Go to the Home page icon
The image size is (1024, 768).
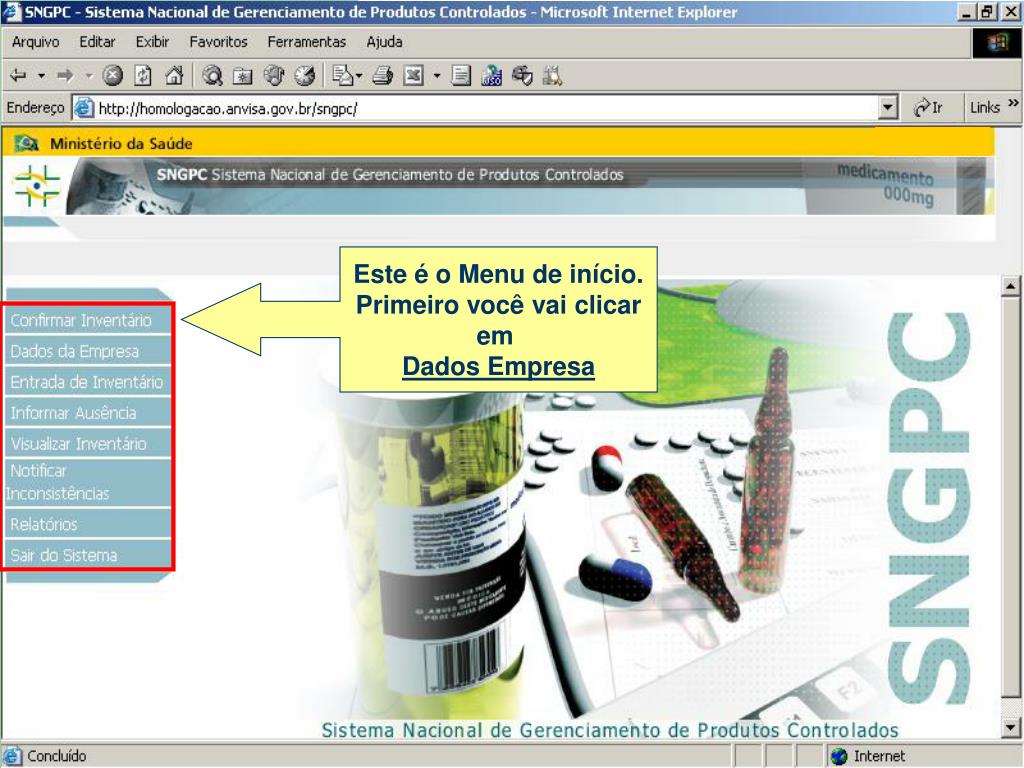point(174,76)
